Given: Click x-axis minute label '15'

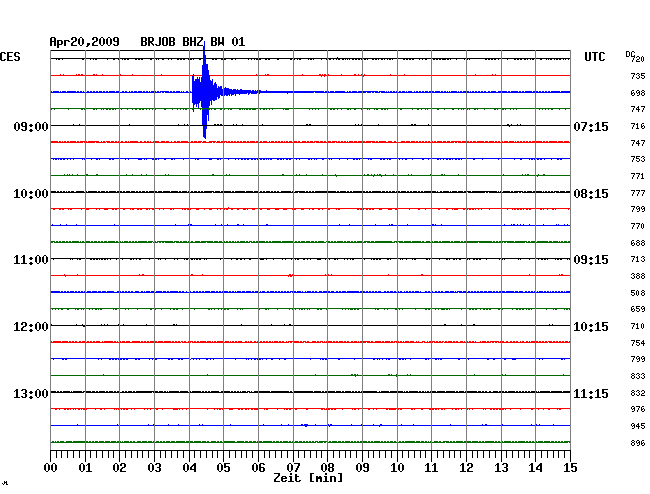Looking at the screenshot, I should [570, 467].
